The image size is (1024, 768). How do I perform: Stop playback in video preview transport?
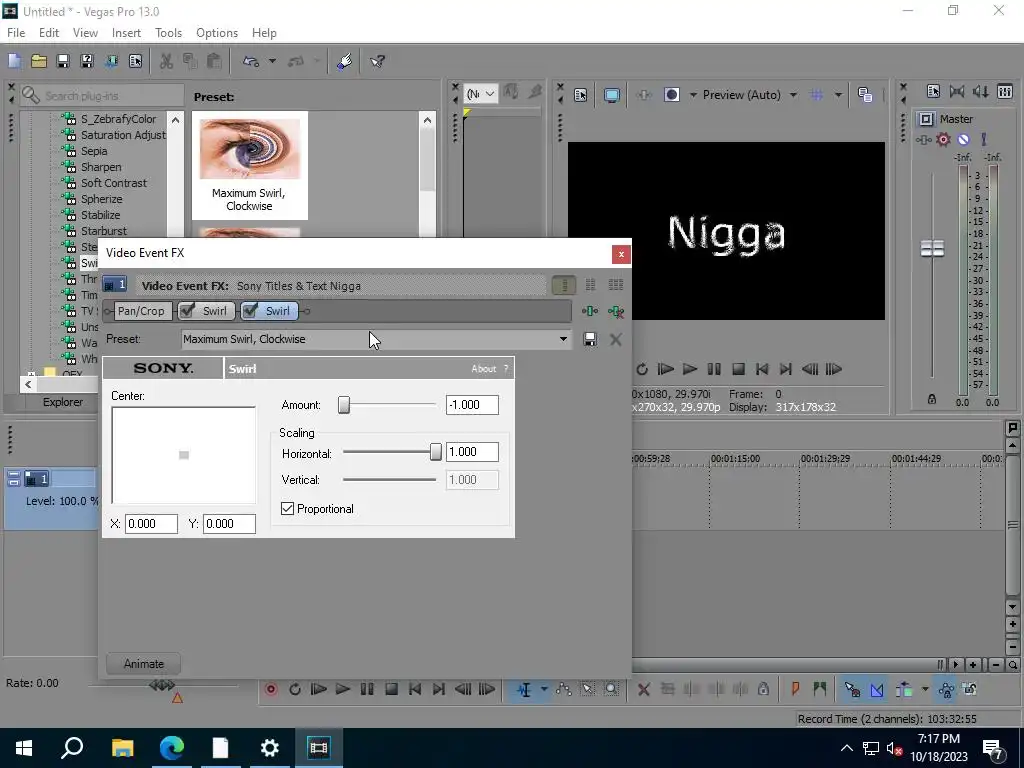[739, 369]
